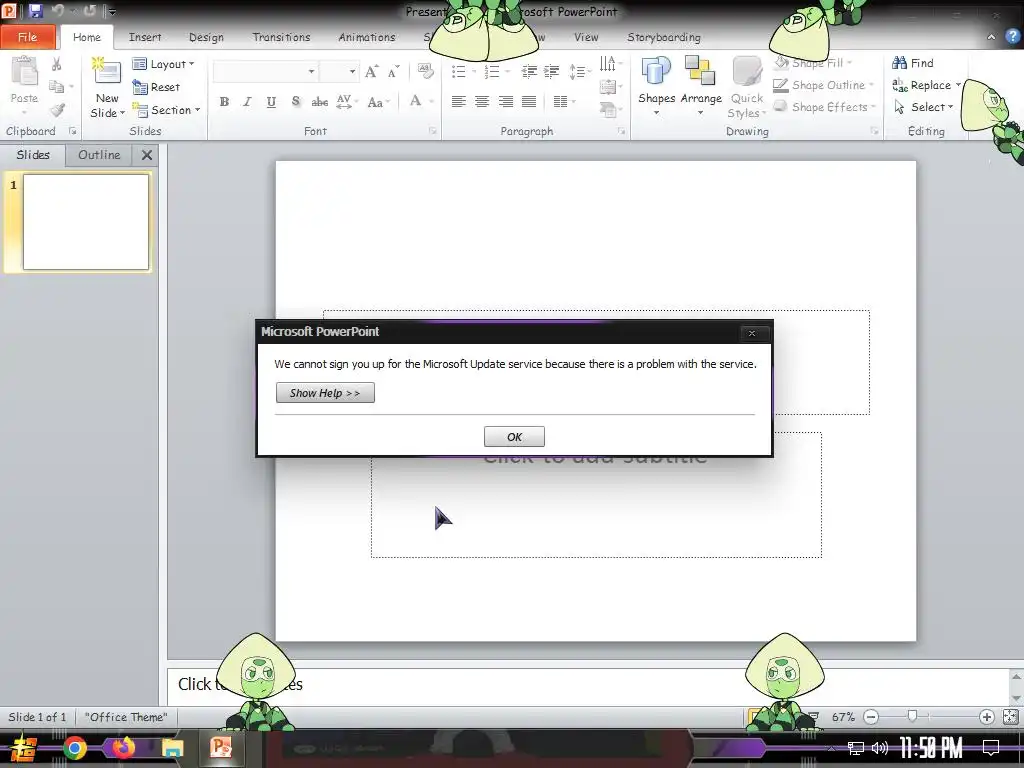Click the Replace button
Viewport: 1024px width, 768px height.
(x=926, y=86)
